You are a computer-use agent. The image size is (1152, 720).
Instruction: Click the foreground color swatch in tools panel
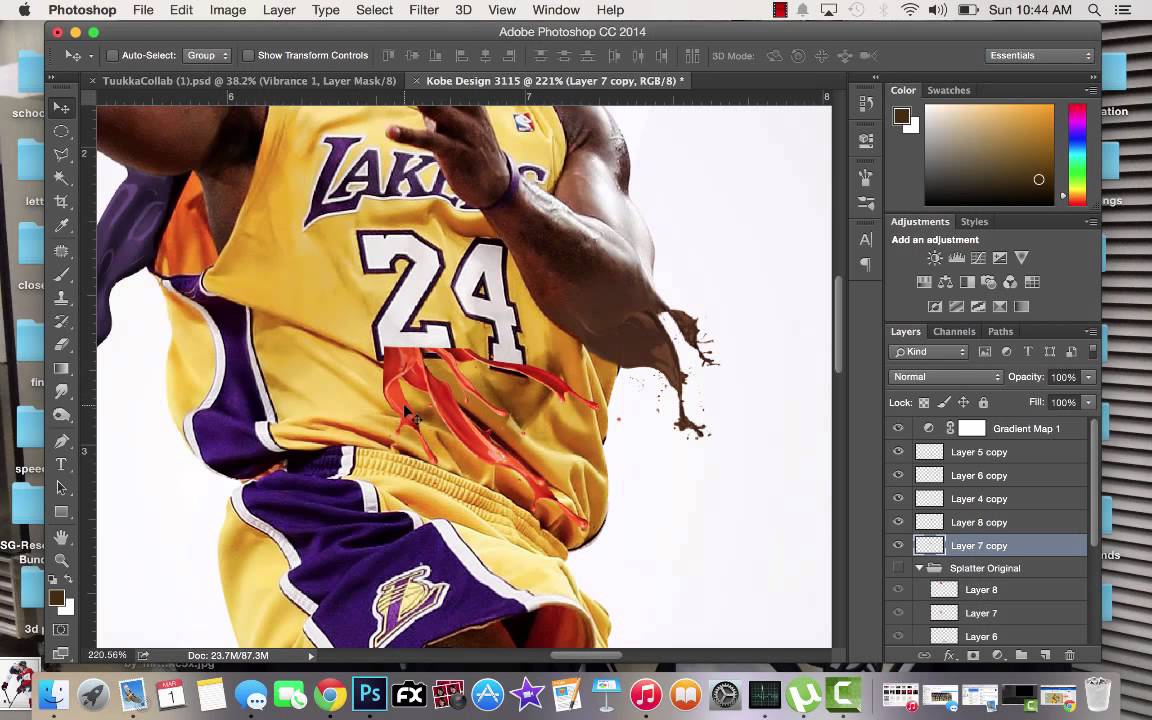[57, 598]
